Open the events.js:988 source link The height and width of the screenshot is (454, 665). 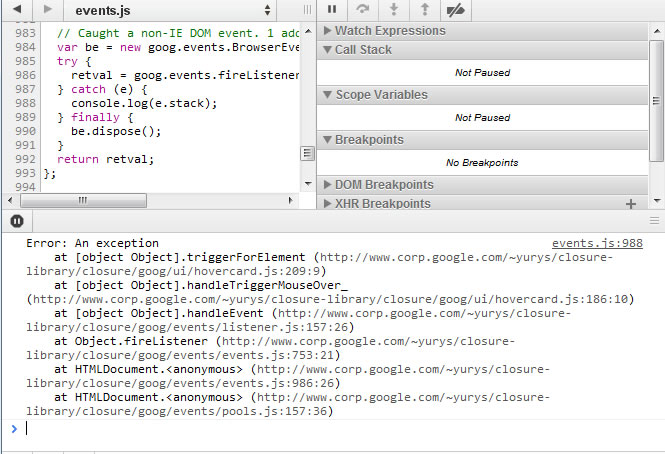pyautogui.click(x=596, y=243)
